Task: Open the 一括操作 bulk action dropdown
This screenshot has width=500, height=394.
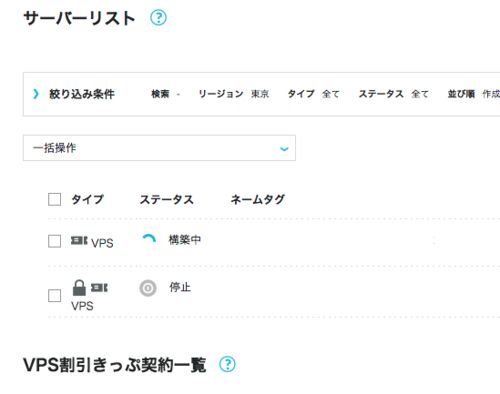Action: pyautogui.click(x=159, y=148)
